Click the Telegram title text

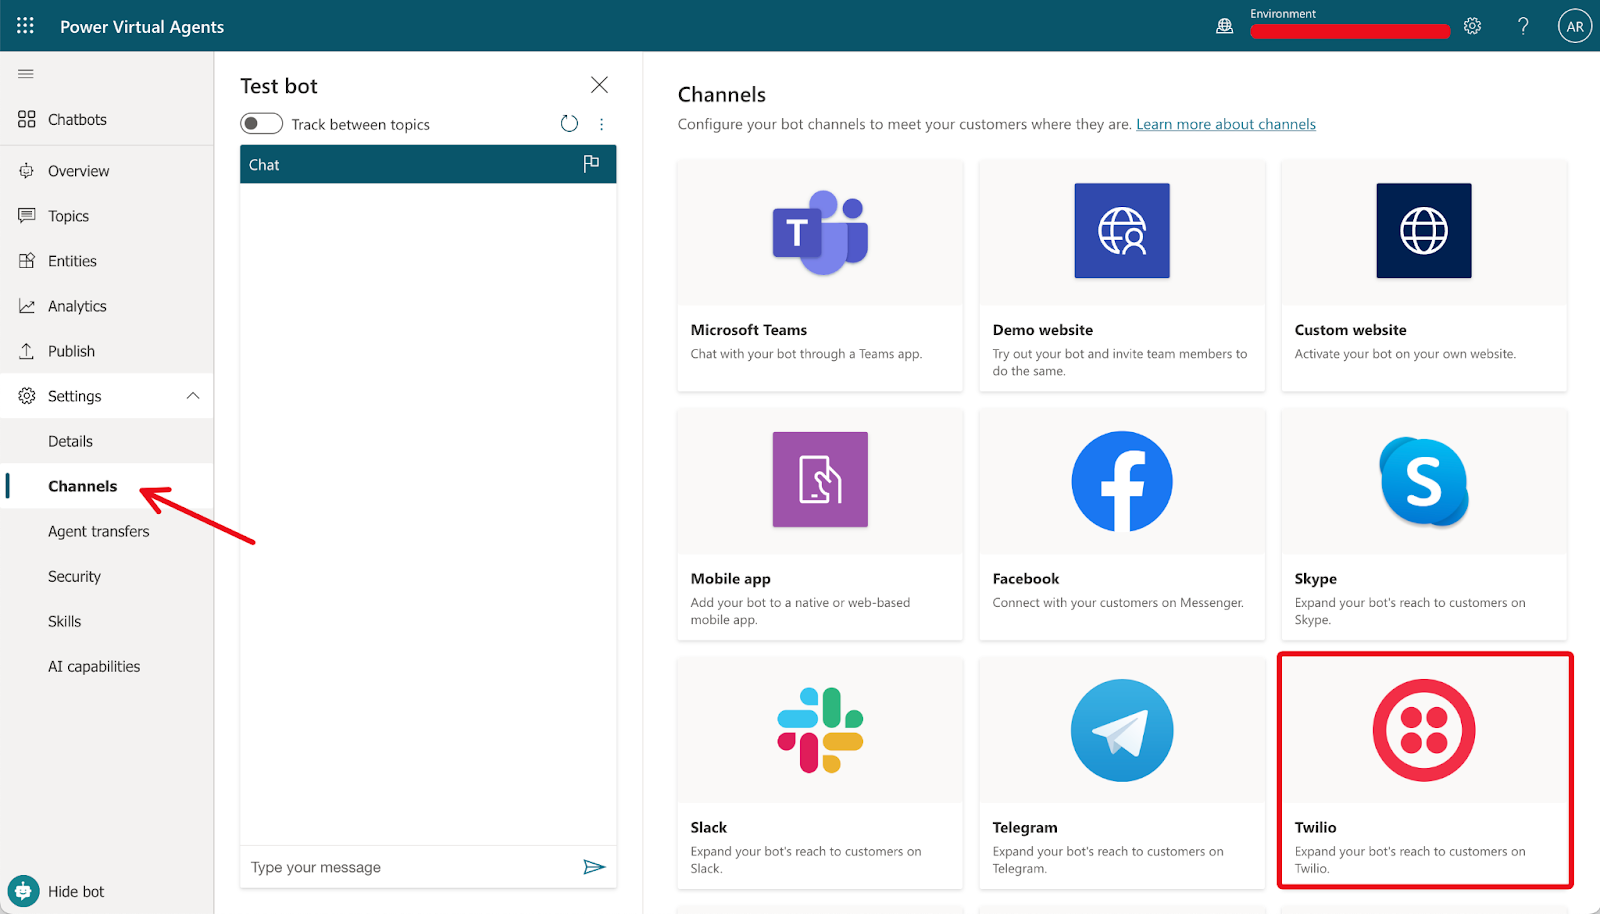click(1024, 828)
